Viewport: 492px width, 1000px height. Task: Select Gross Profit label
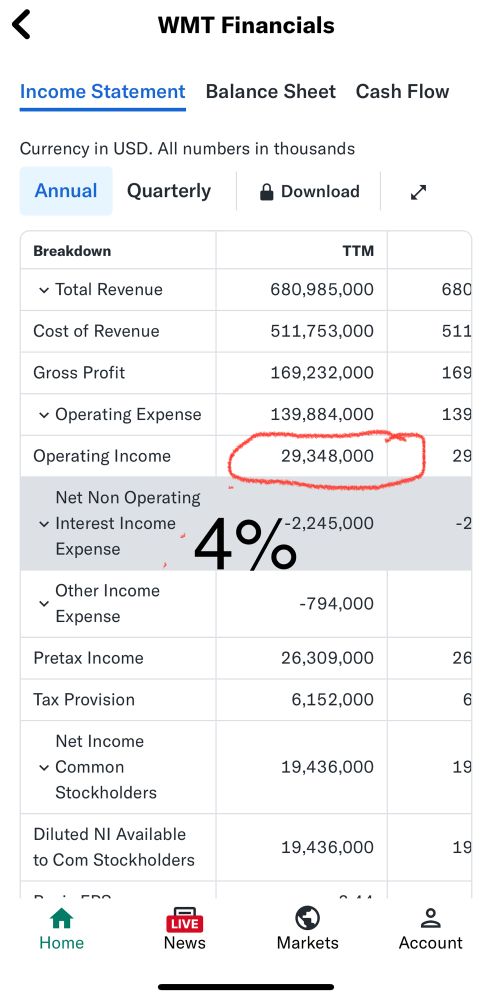pos(79,372)
